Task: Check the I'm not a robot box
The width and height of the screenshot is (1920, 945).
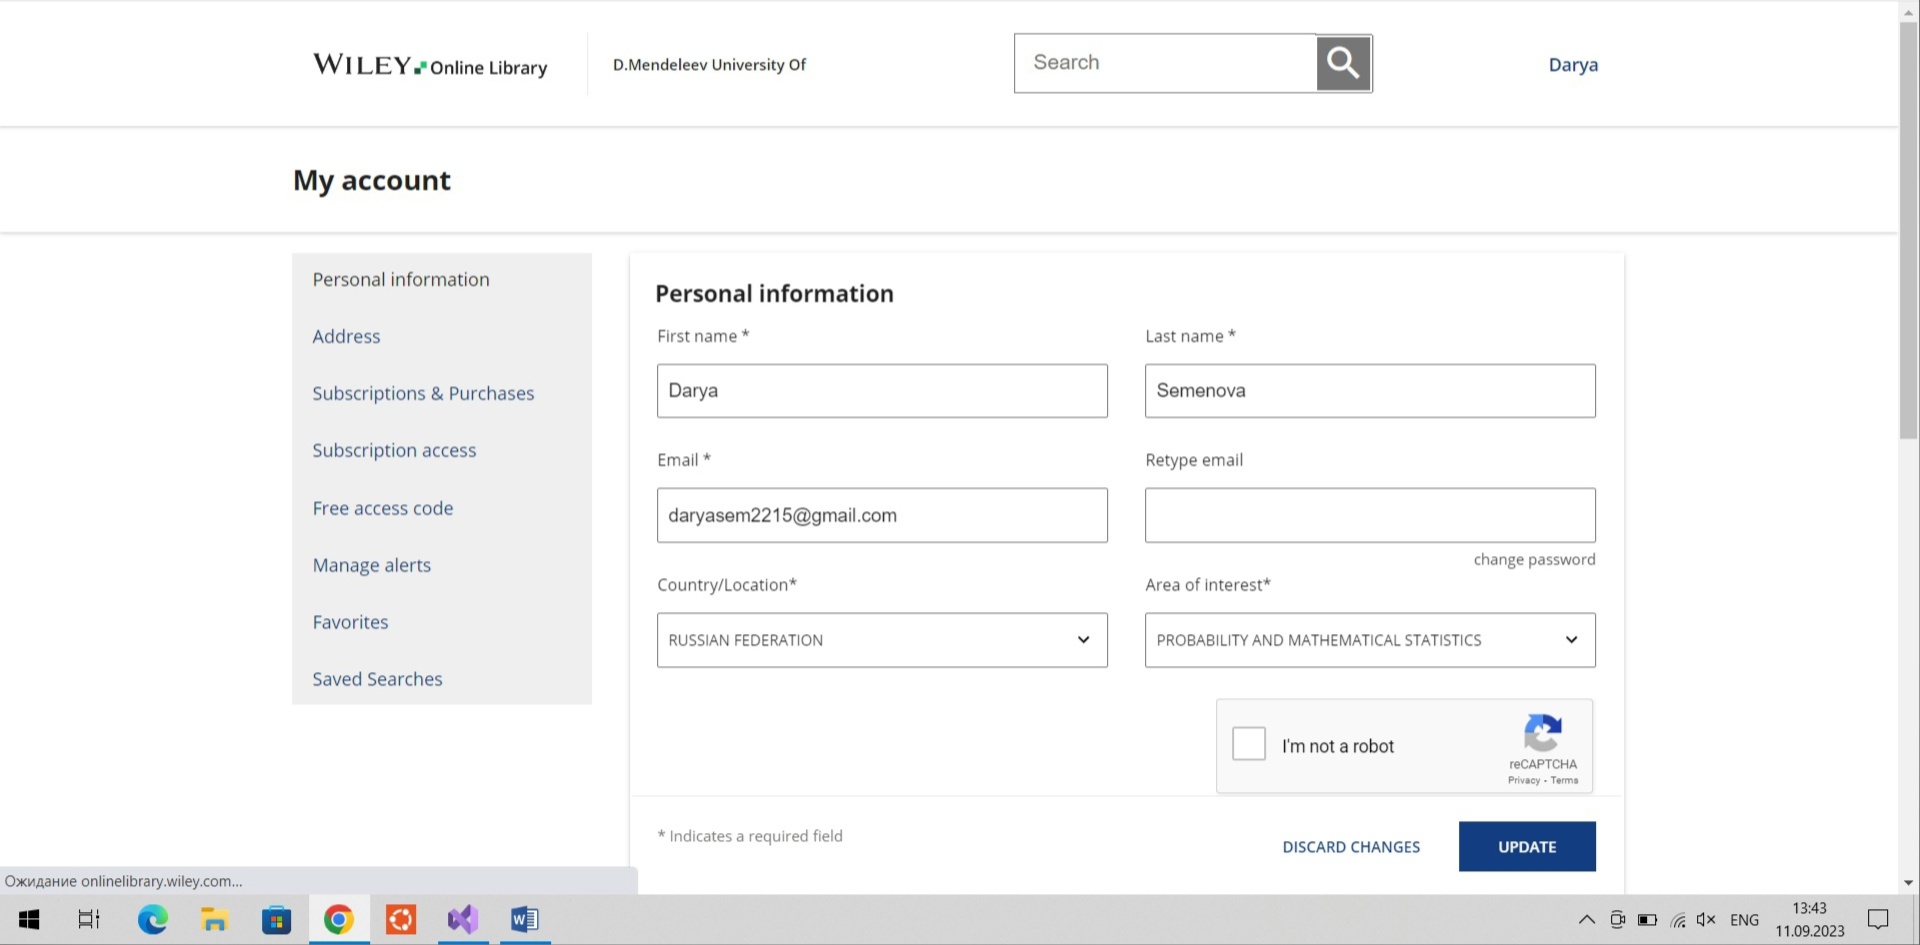Action: 1249,744
